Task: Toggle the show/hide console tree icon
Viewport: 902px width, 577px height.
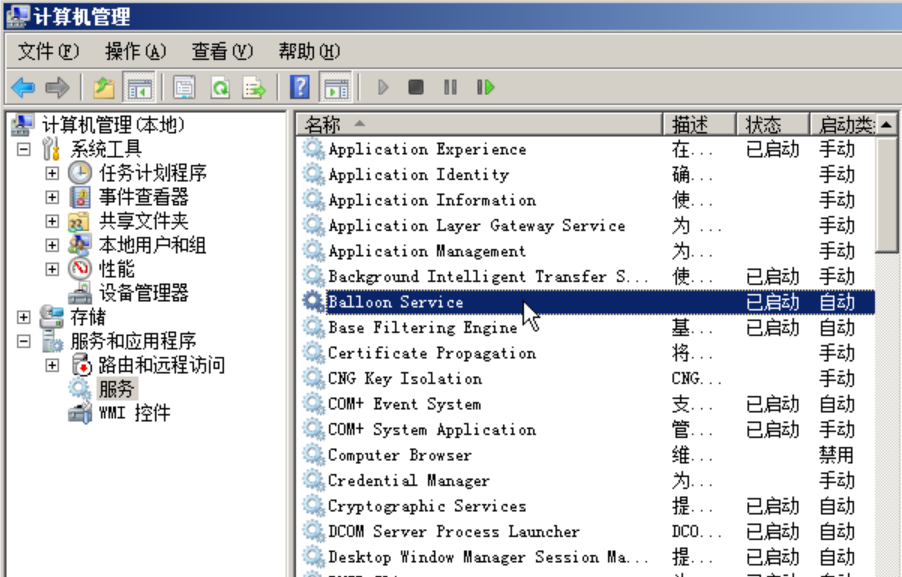Action: click(140, 87)
